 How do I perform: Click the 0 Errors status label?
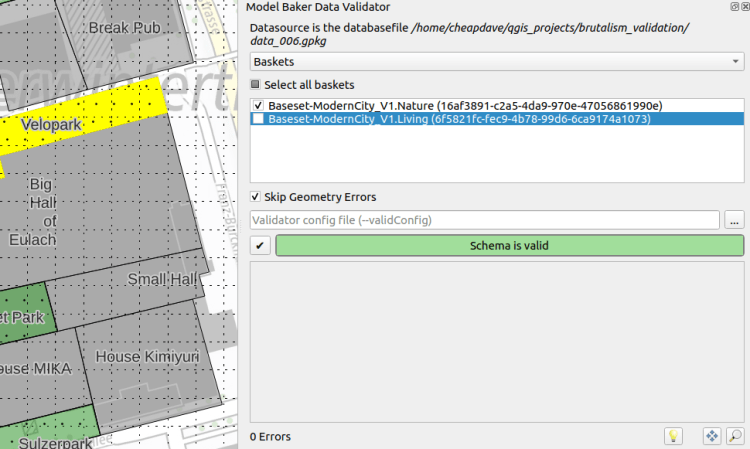[270, 437]
